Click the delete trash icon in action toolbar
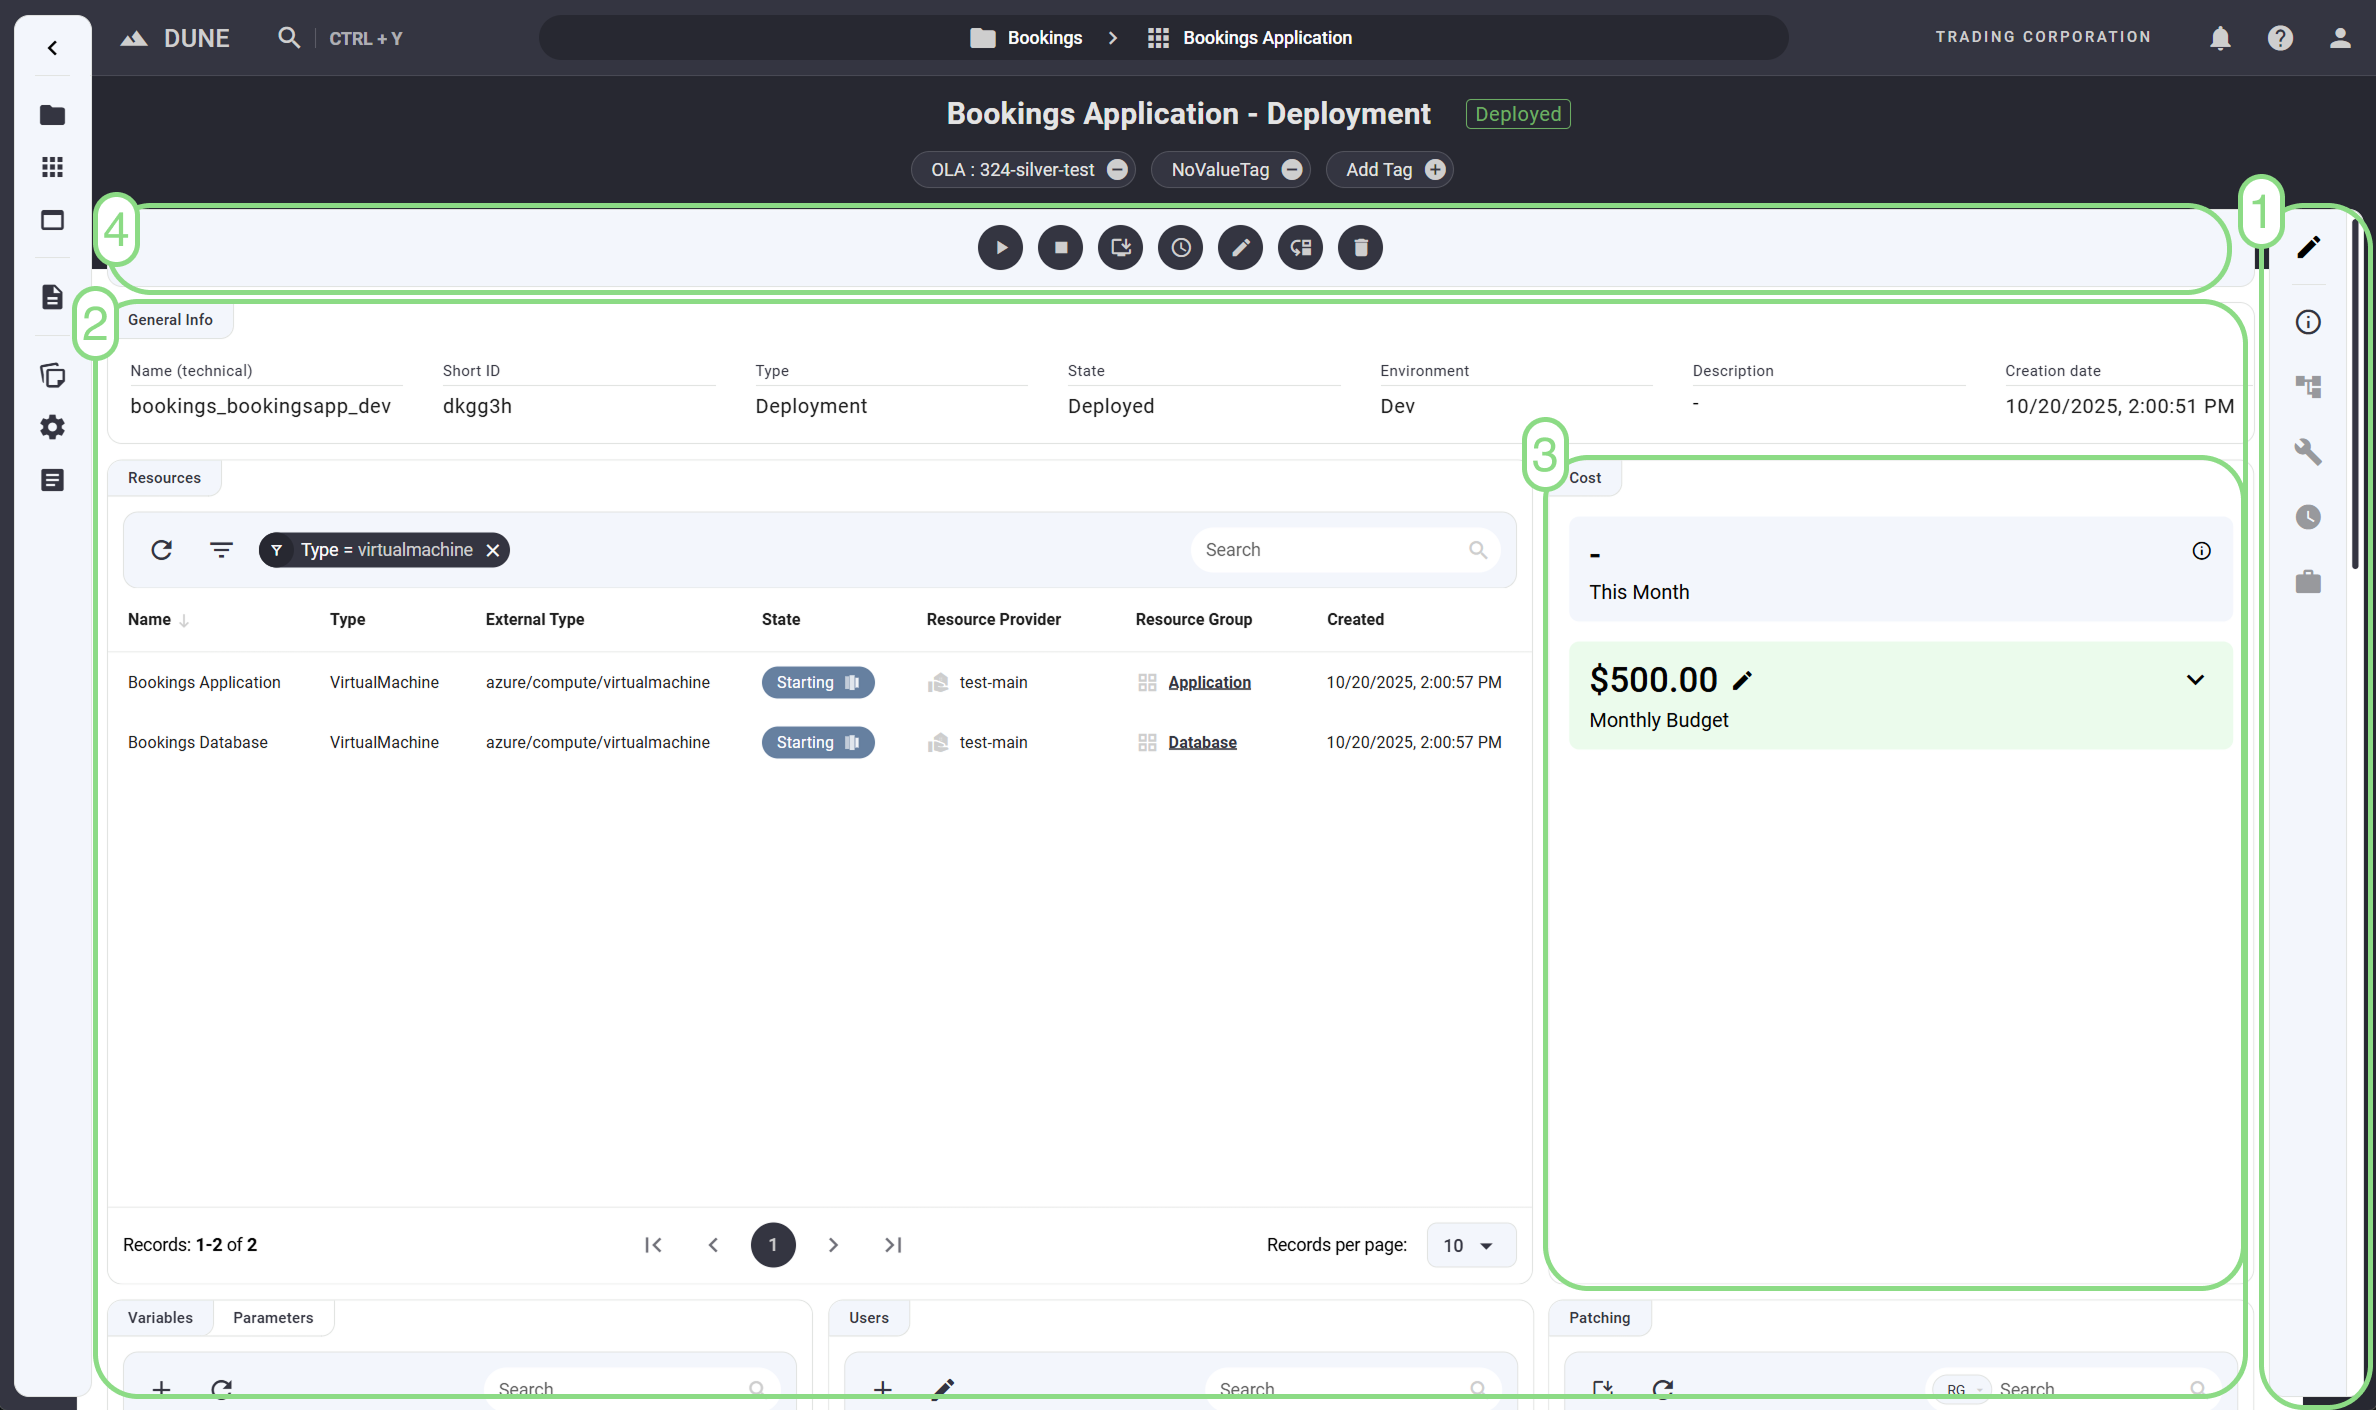Viewport: 2376px width, 1410px height. (x=1360, y=248)
